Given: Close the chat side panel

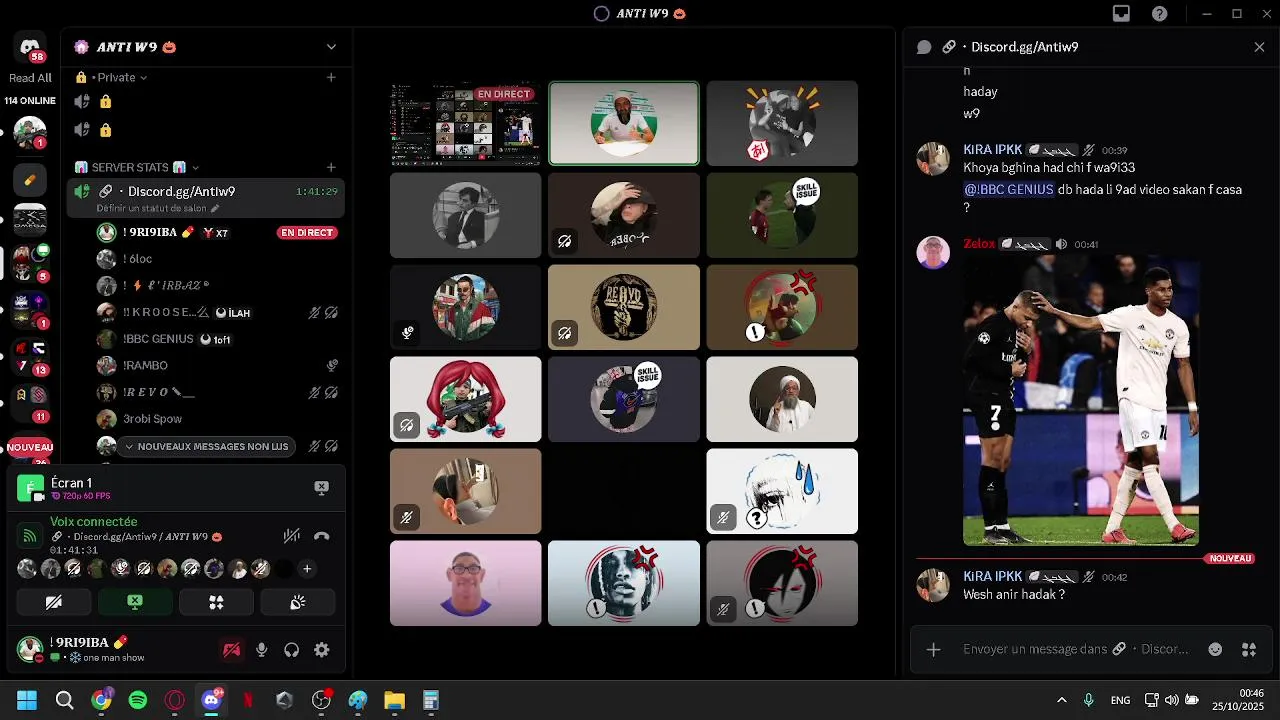Looking at the screenshot, I should pos(1259,47).
